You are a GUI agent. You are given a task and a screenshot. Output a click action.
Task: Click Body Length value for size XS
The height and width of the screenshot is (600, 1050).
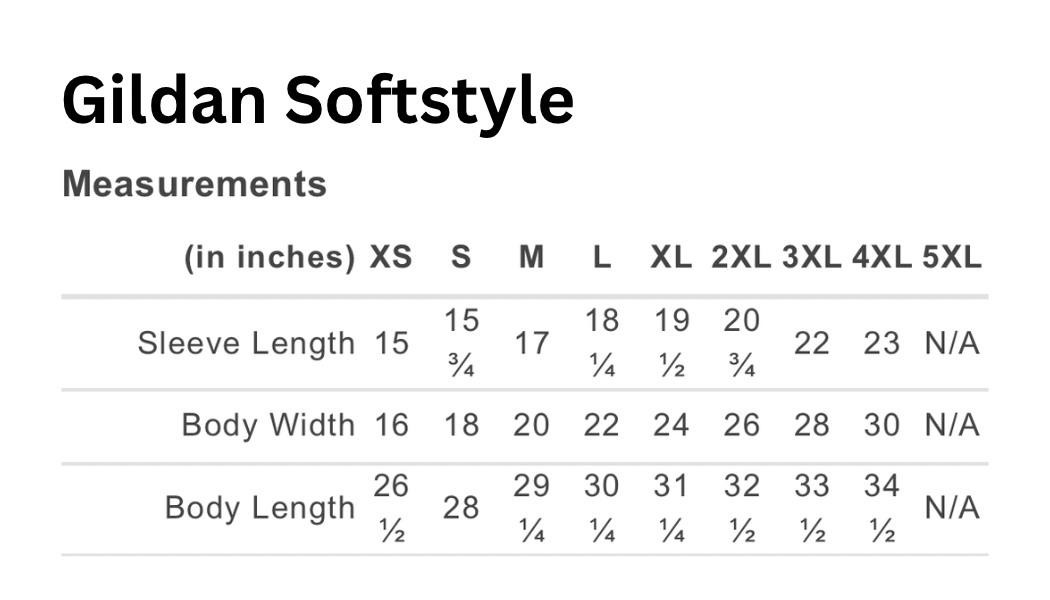click(391, 507)
